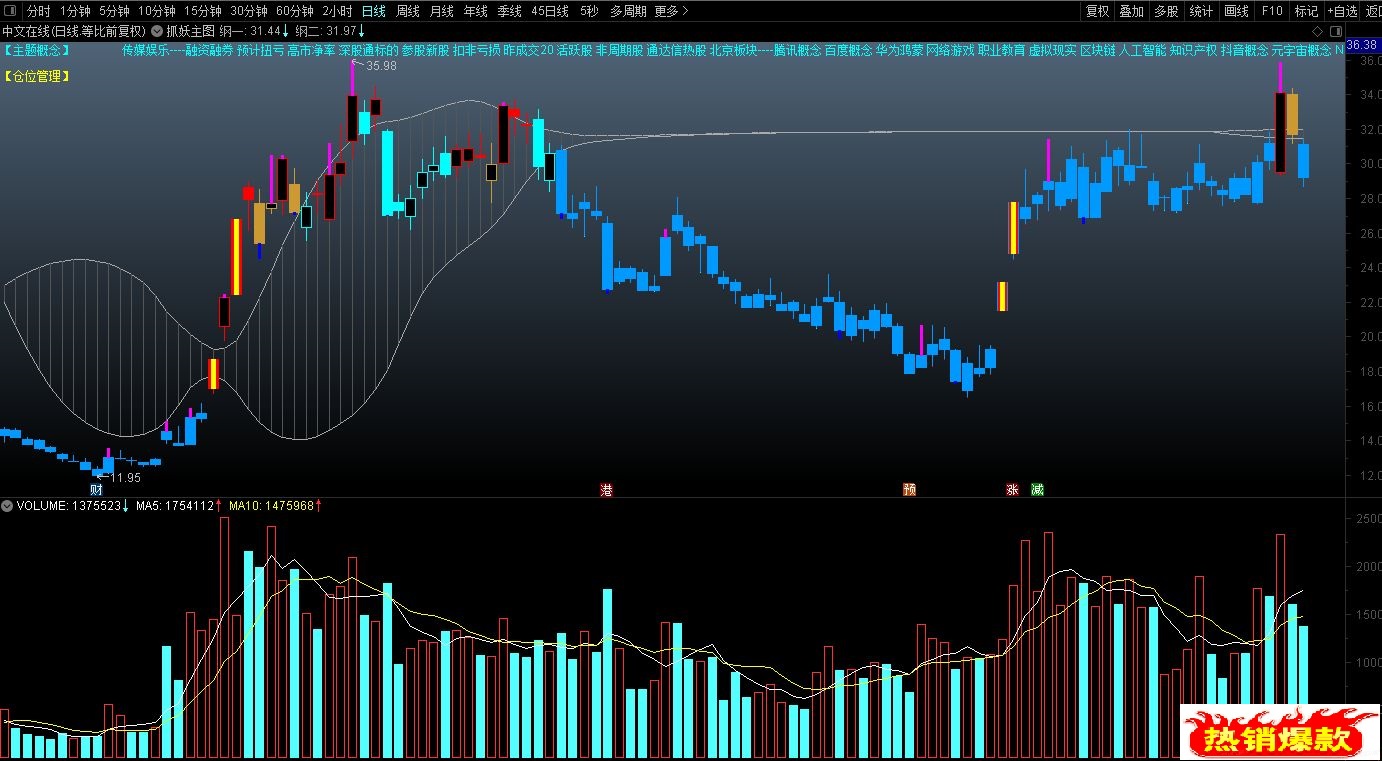Click the 抖音概念 concept tag
Viewport: 1382px width, 761px height.
tap(1244, 49)
